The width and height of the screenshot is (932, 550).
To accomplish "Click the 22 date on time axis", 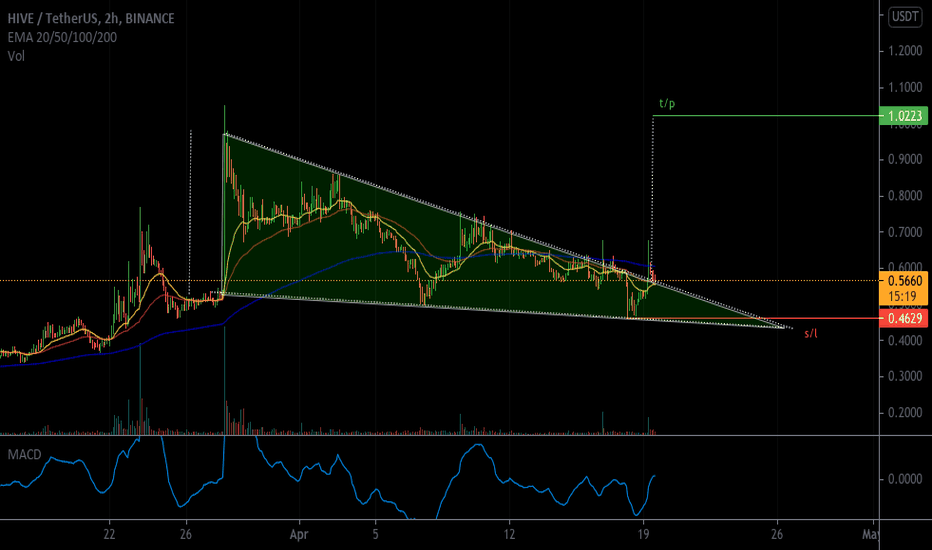I will [x=109, y=534].
